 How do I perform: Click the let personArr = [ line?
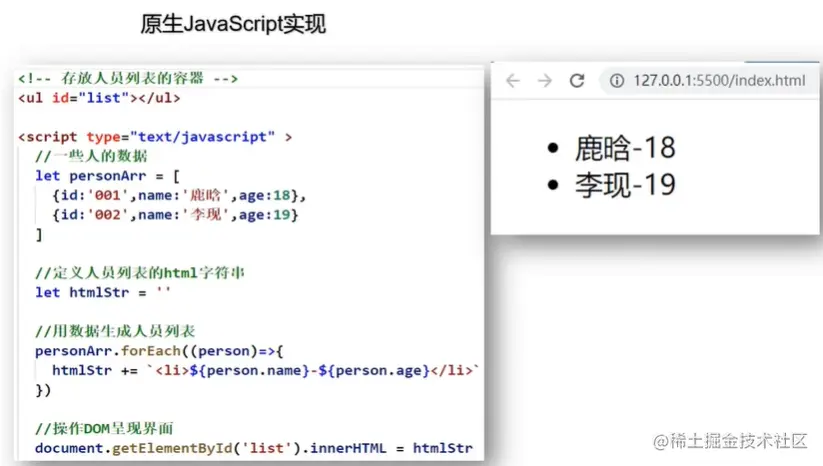click(108, 176)
